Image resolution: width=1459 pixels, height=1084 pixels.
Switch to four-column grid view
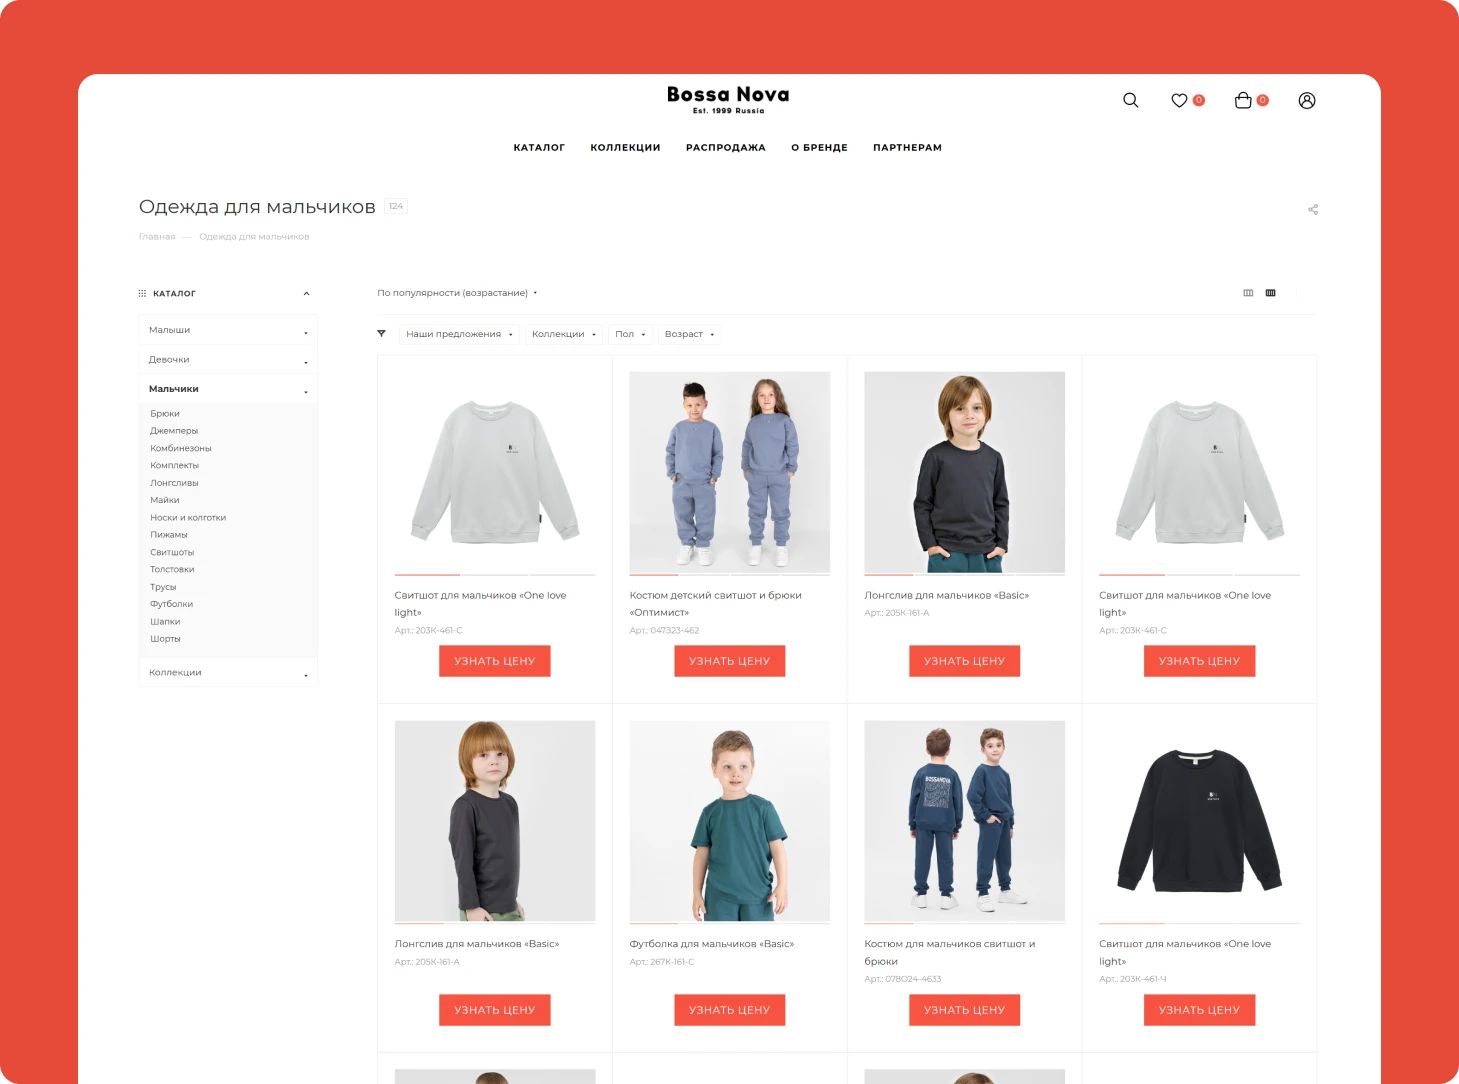point(1270,293)
